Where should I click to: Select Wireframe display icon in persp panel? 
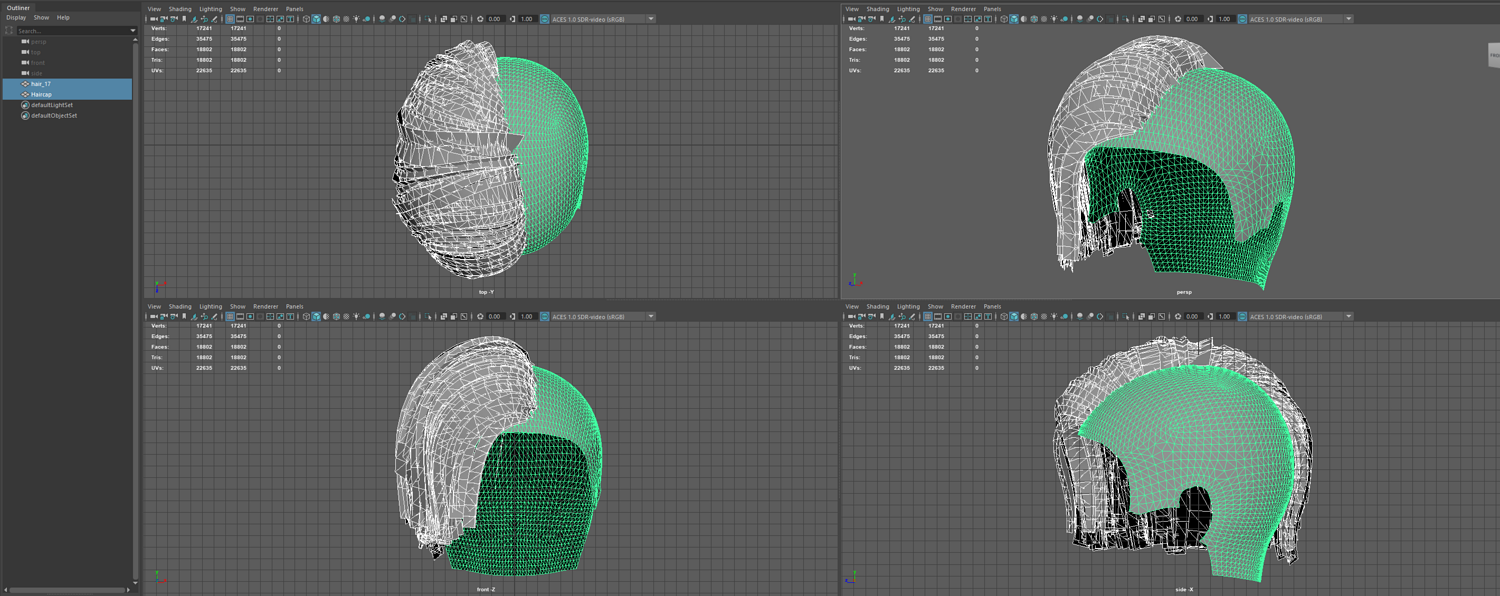click(x=1004, y=19)
